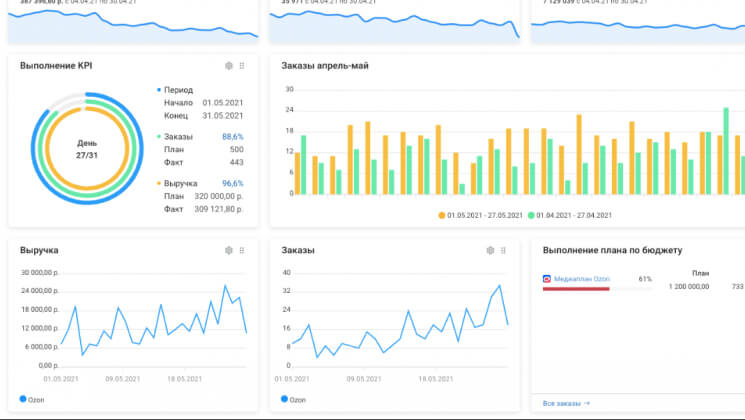Viewport: 745px width, 420px height.
Task: Click the period end date 31.05.2021
Action: (x=223, y=115)
